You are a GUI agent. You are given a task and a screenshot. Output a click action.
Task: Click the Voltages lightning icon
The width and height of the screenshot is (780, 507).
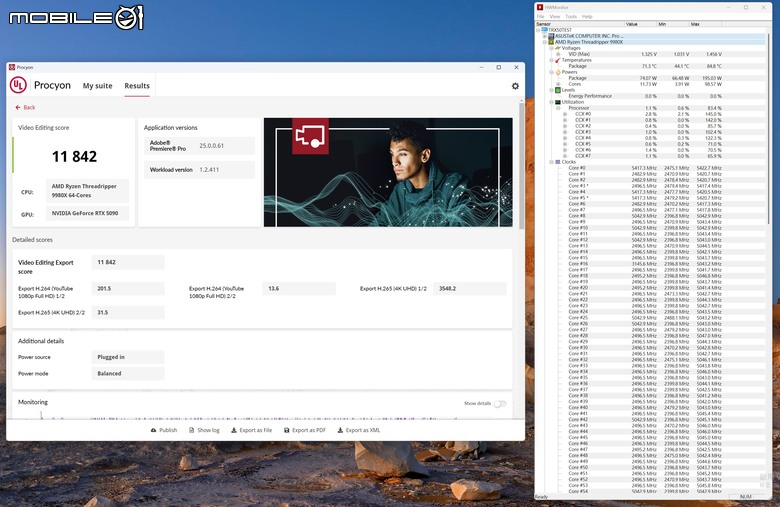coord(558,48)
